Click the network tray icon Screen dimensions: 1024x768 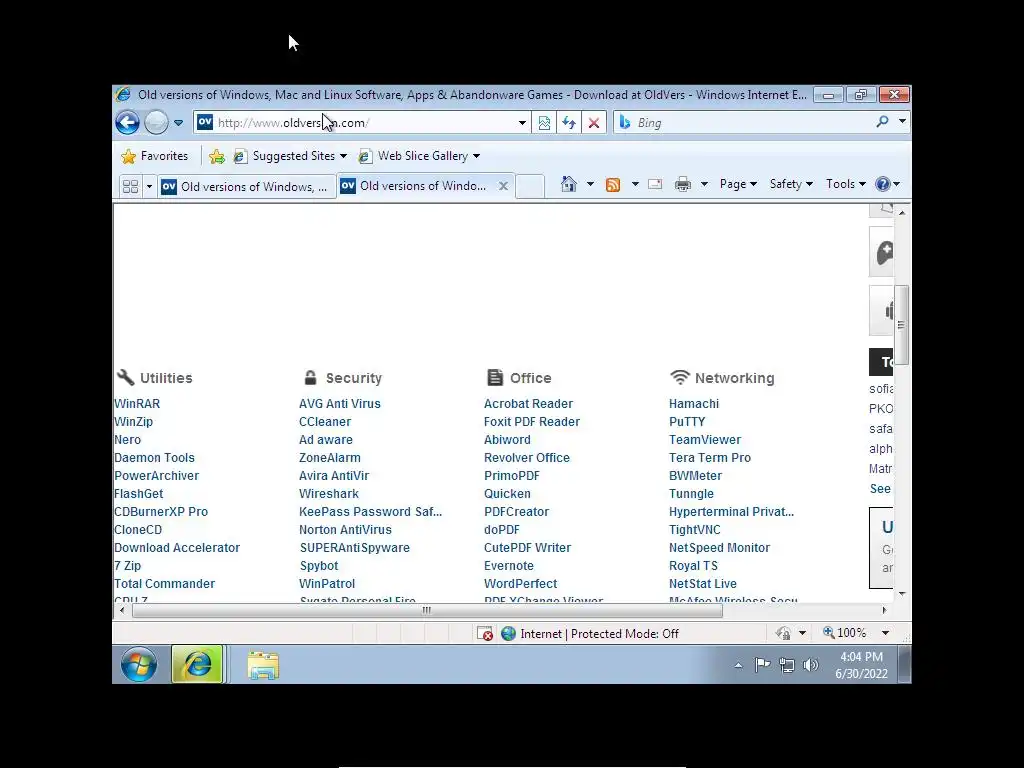786,665
